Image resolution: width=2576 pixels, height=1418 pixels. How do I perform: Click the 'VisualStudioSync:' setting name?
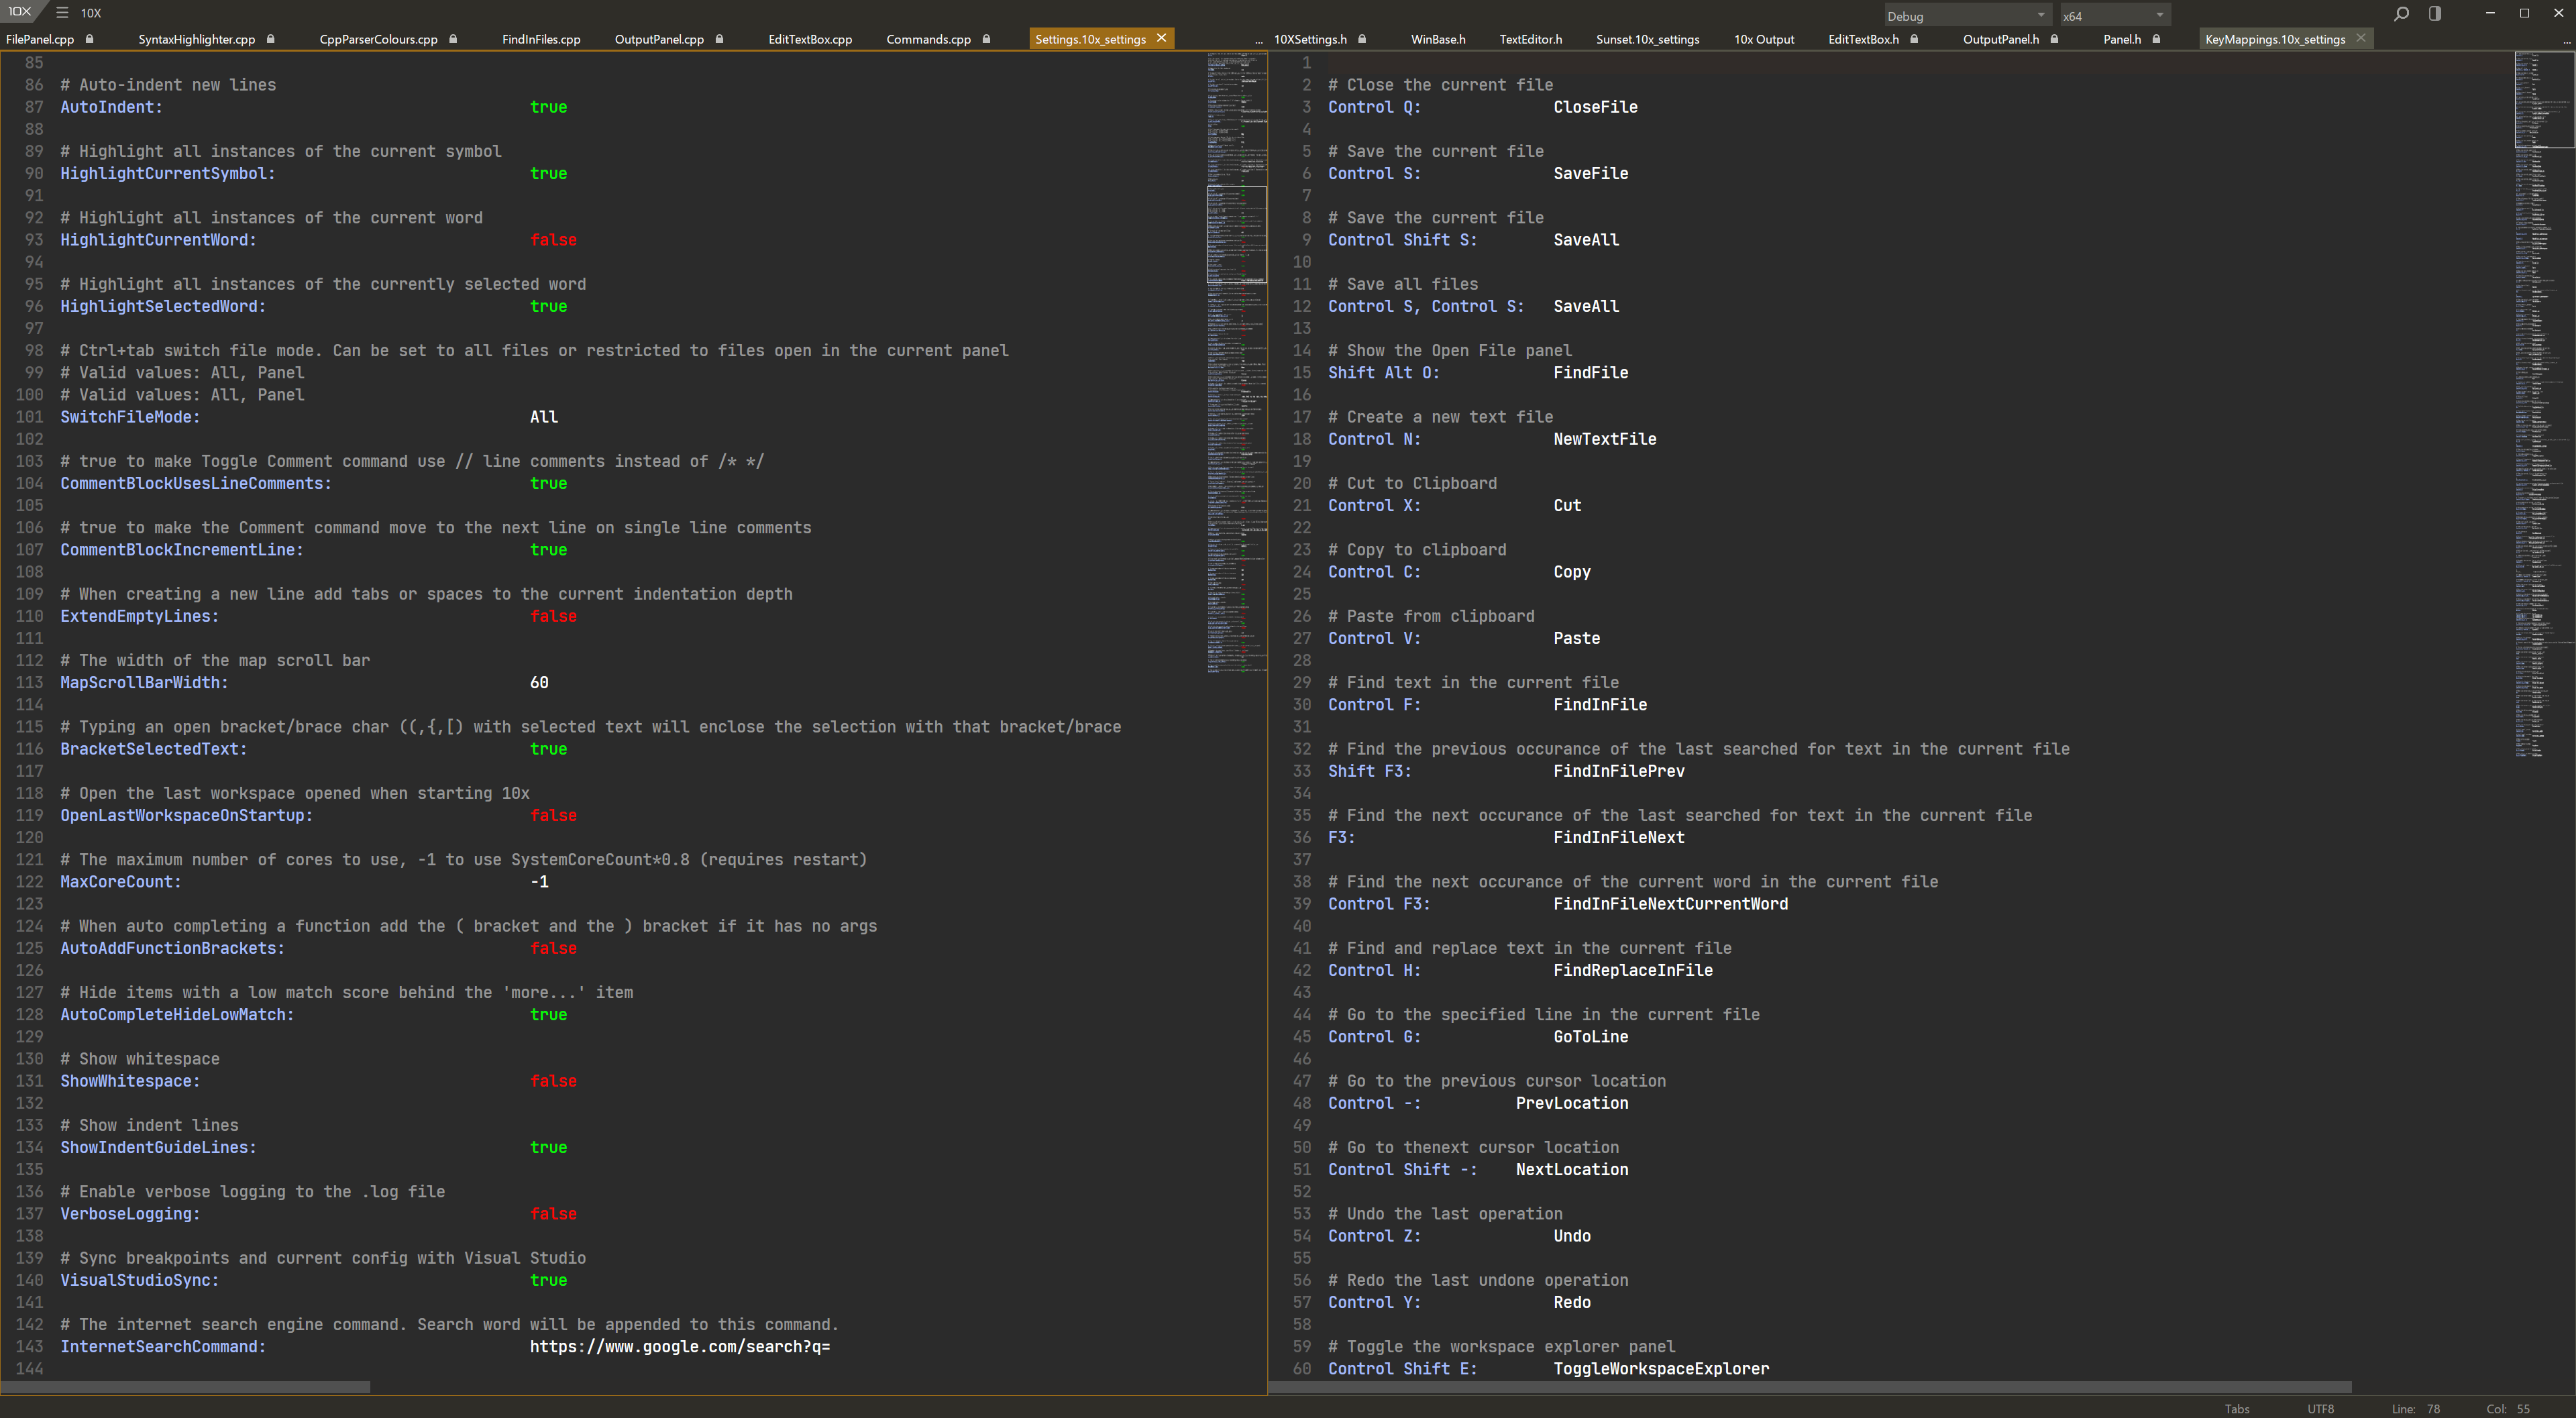[139, 1280]
